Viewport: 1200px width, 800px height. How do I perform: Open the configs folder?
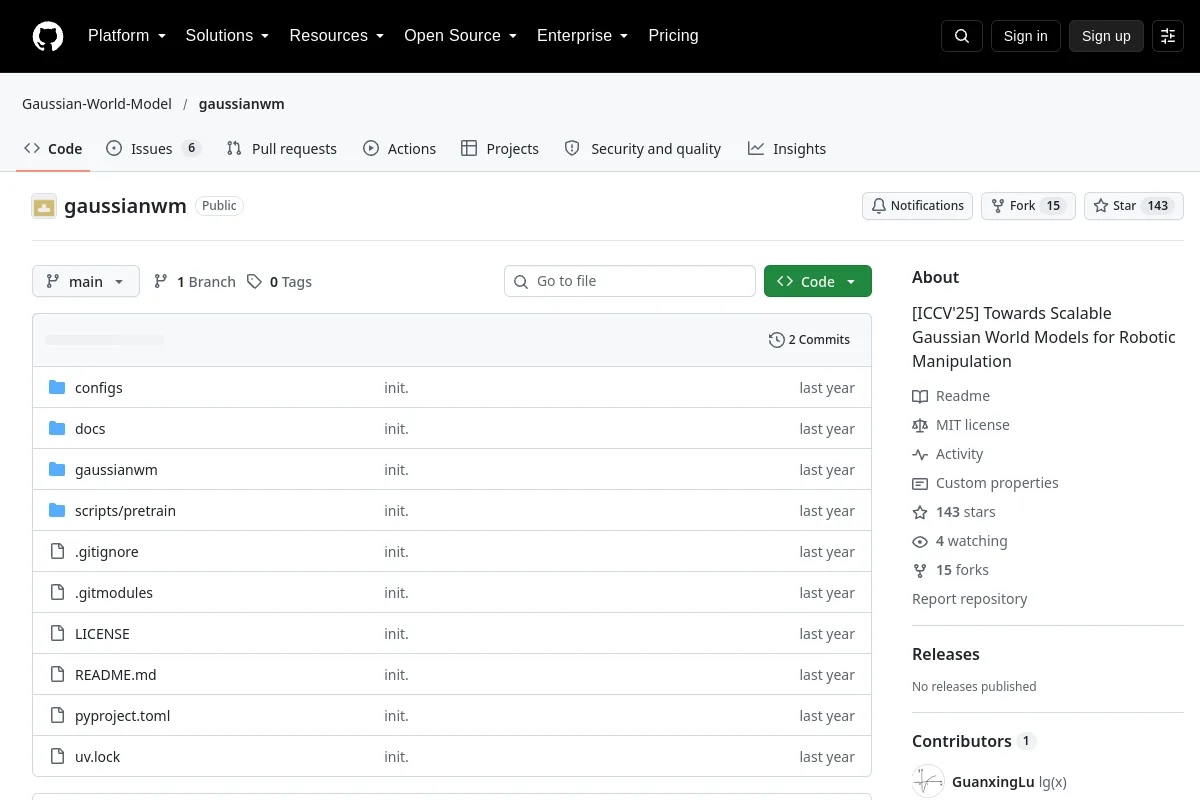(99, 388)
